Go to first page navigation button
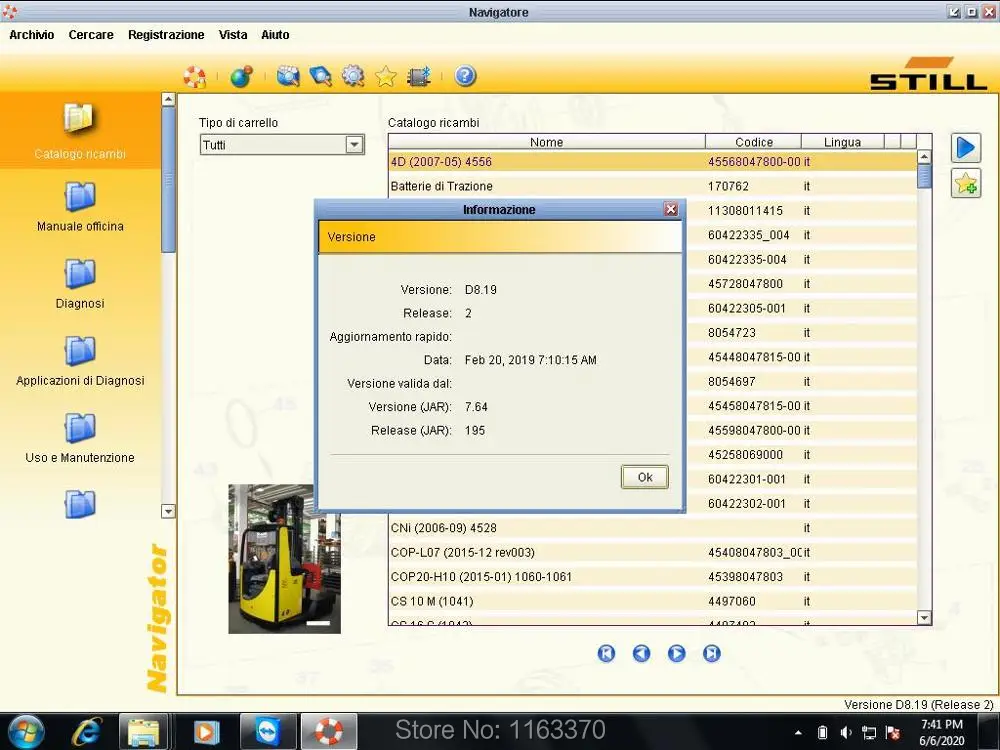This screenshot has width=1000, height=750. (606, 653)
